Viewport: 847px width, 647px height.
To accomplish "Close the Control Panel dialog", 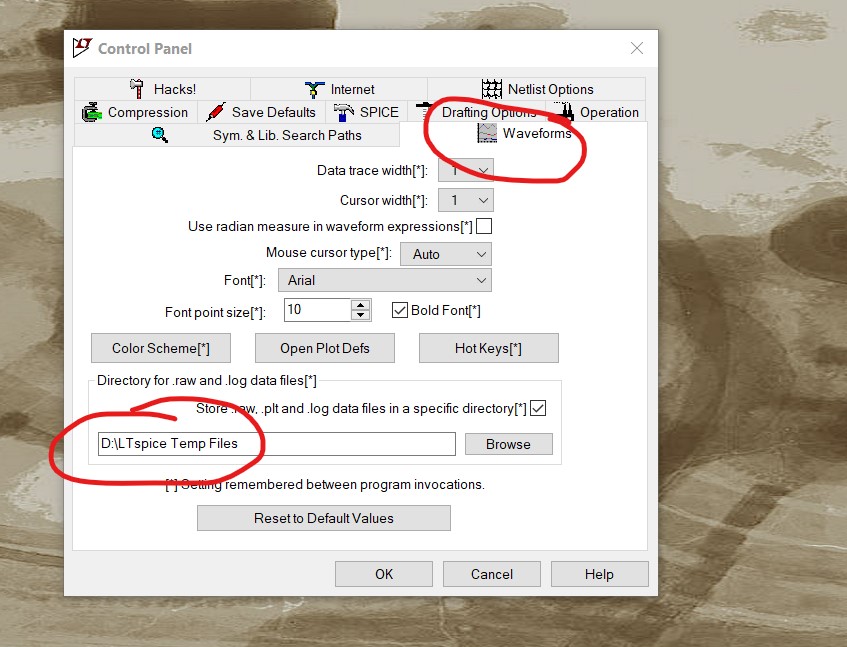I will pyautogui.click(x=637, y=48).
